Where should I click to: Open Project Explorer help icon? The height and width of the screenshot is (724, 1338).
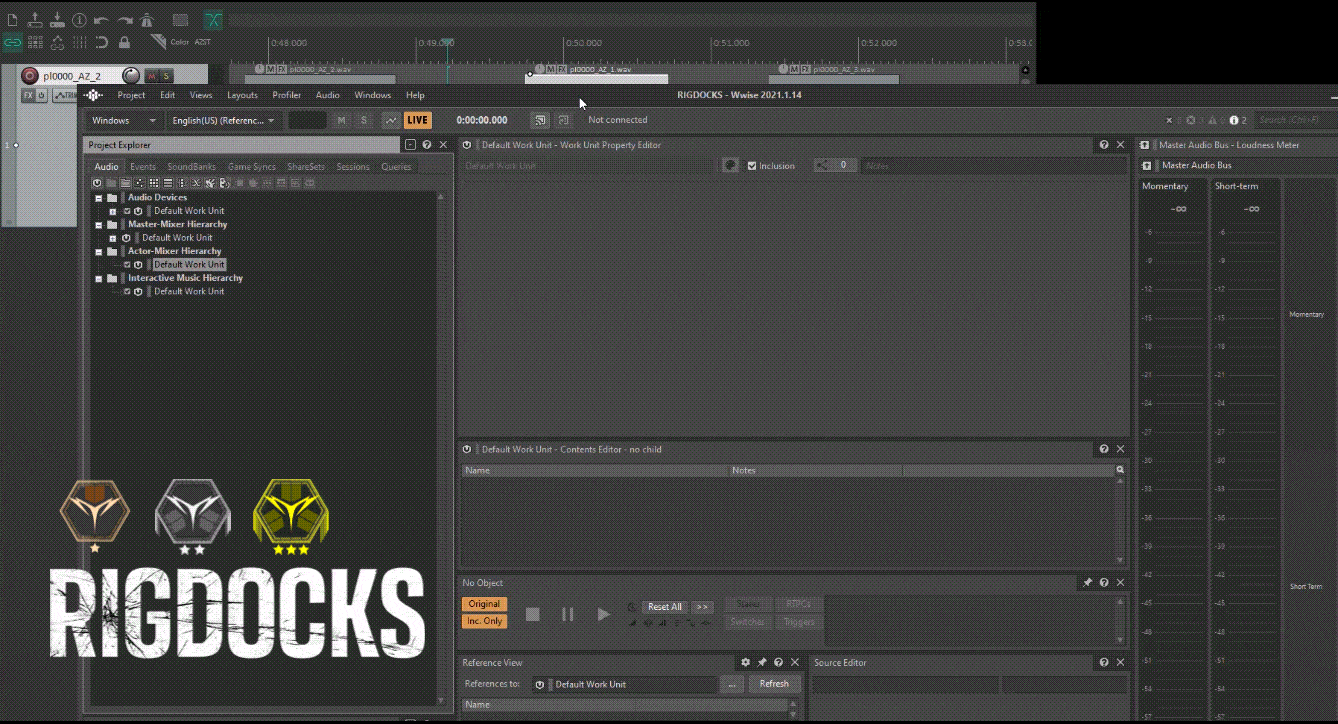pos(427,145)
